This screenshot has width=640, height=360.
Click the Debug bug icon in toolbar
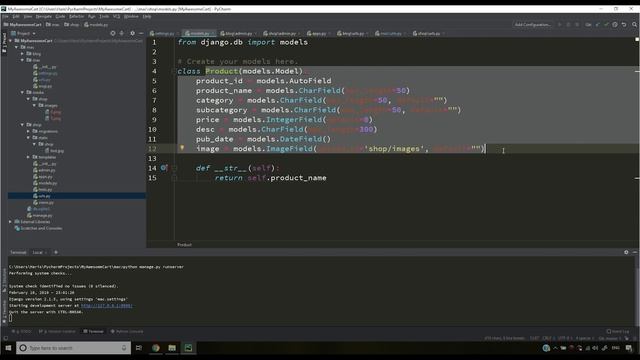click(568, 24)
